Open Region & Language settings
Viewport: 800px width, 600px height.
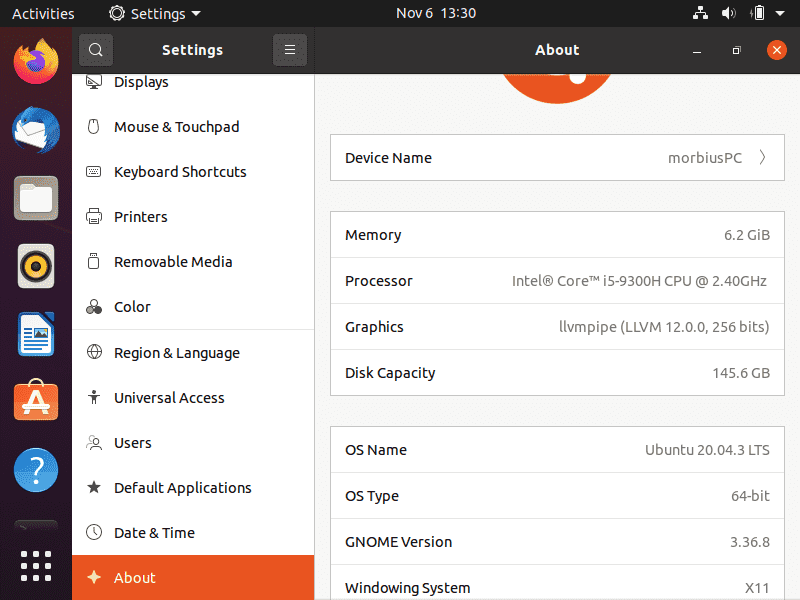coord(193,352)
